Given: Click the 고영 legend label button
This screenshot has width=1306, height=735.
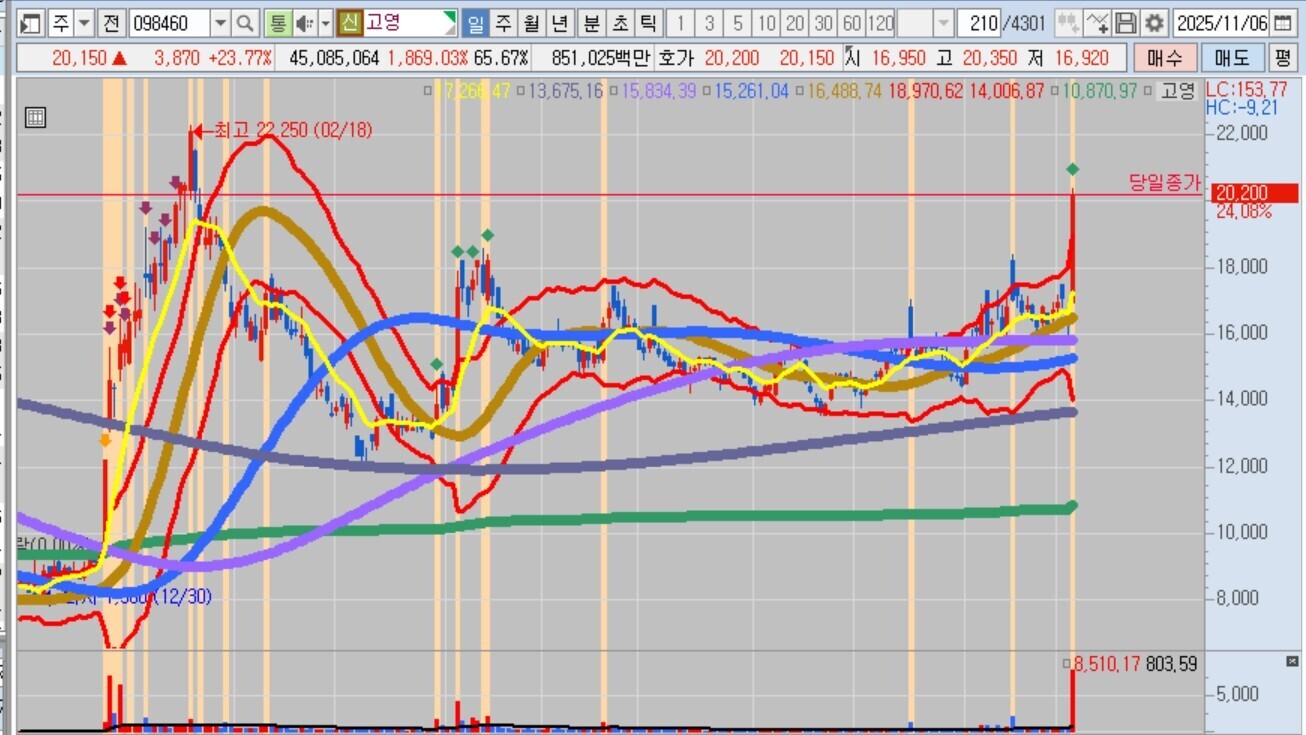Looking at the screenshot, I should click(1179, 91).
